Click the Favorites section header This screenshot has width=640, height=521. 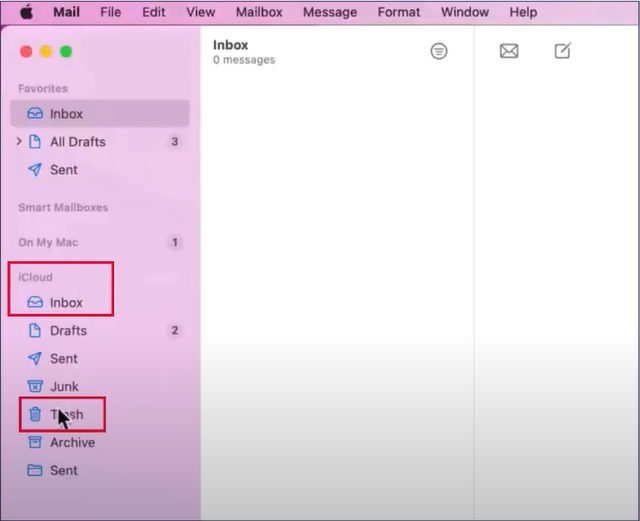coord(43,89)
